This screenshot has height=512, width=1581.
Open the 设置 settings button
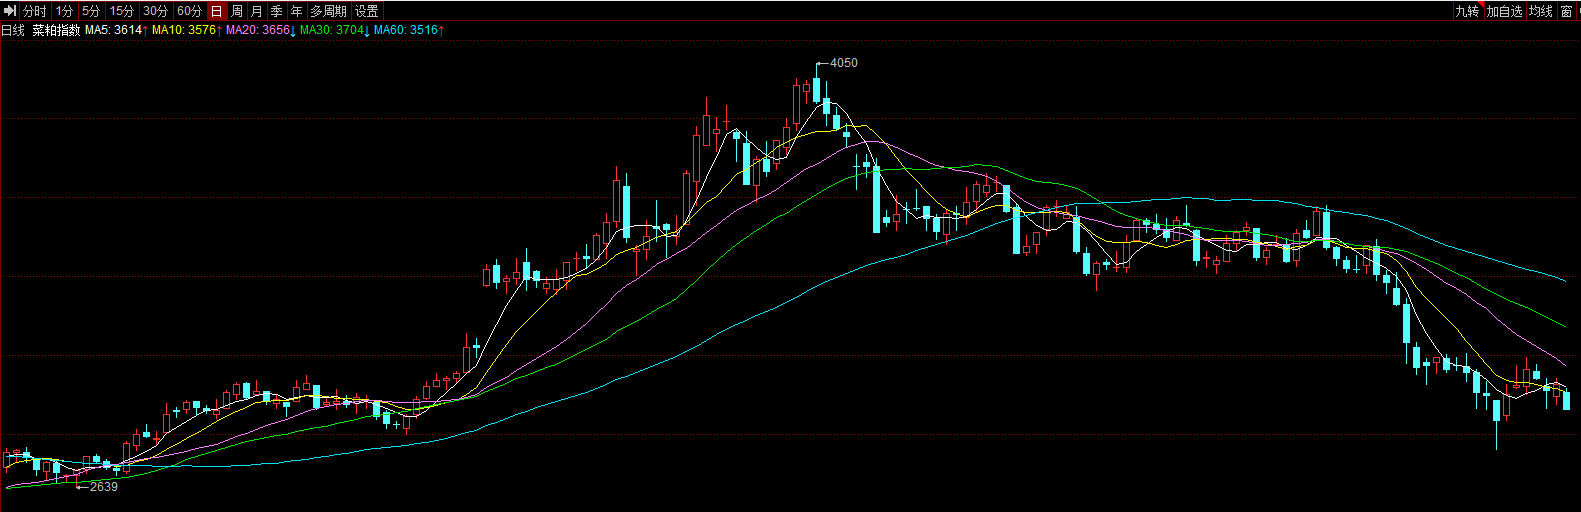click(367, 11)
